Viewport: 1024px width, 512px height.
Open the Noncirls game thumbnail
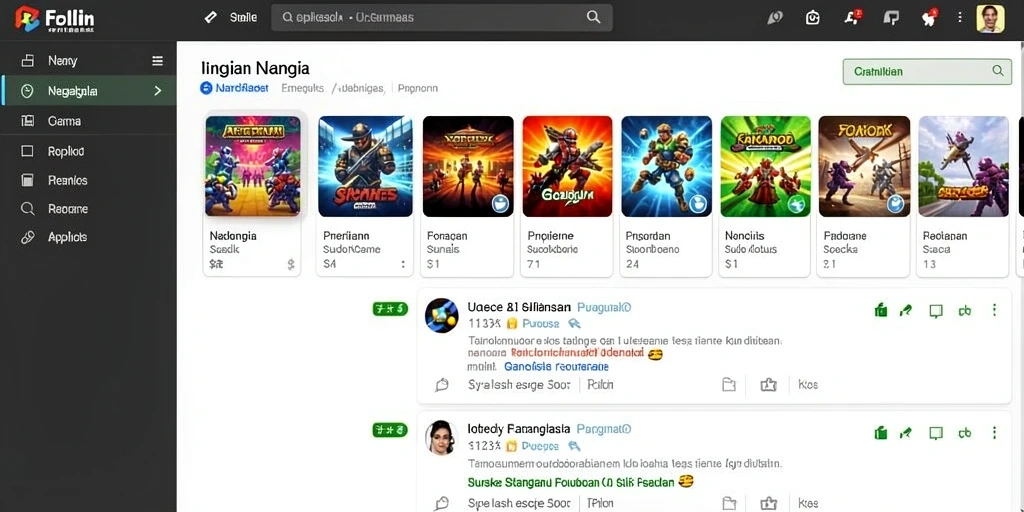coord(766,166)
